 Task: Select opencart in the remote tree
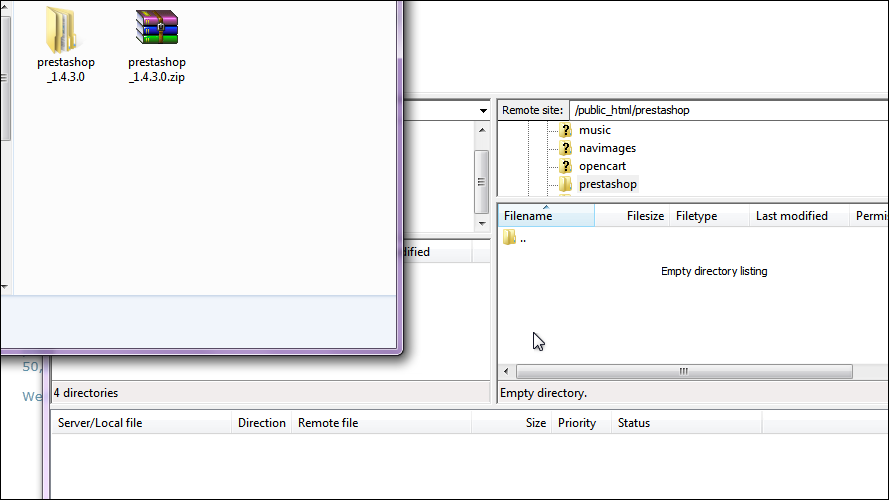602,166
